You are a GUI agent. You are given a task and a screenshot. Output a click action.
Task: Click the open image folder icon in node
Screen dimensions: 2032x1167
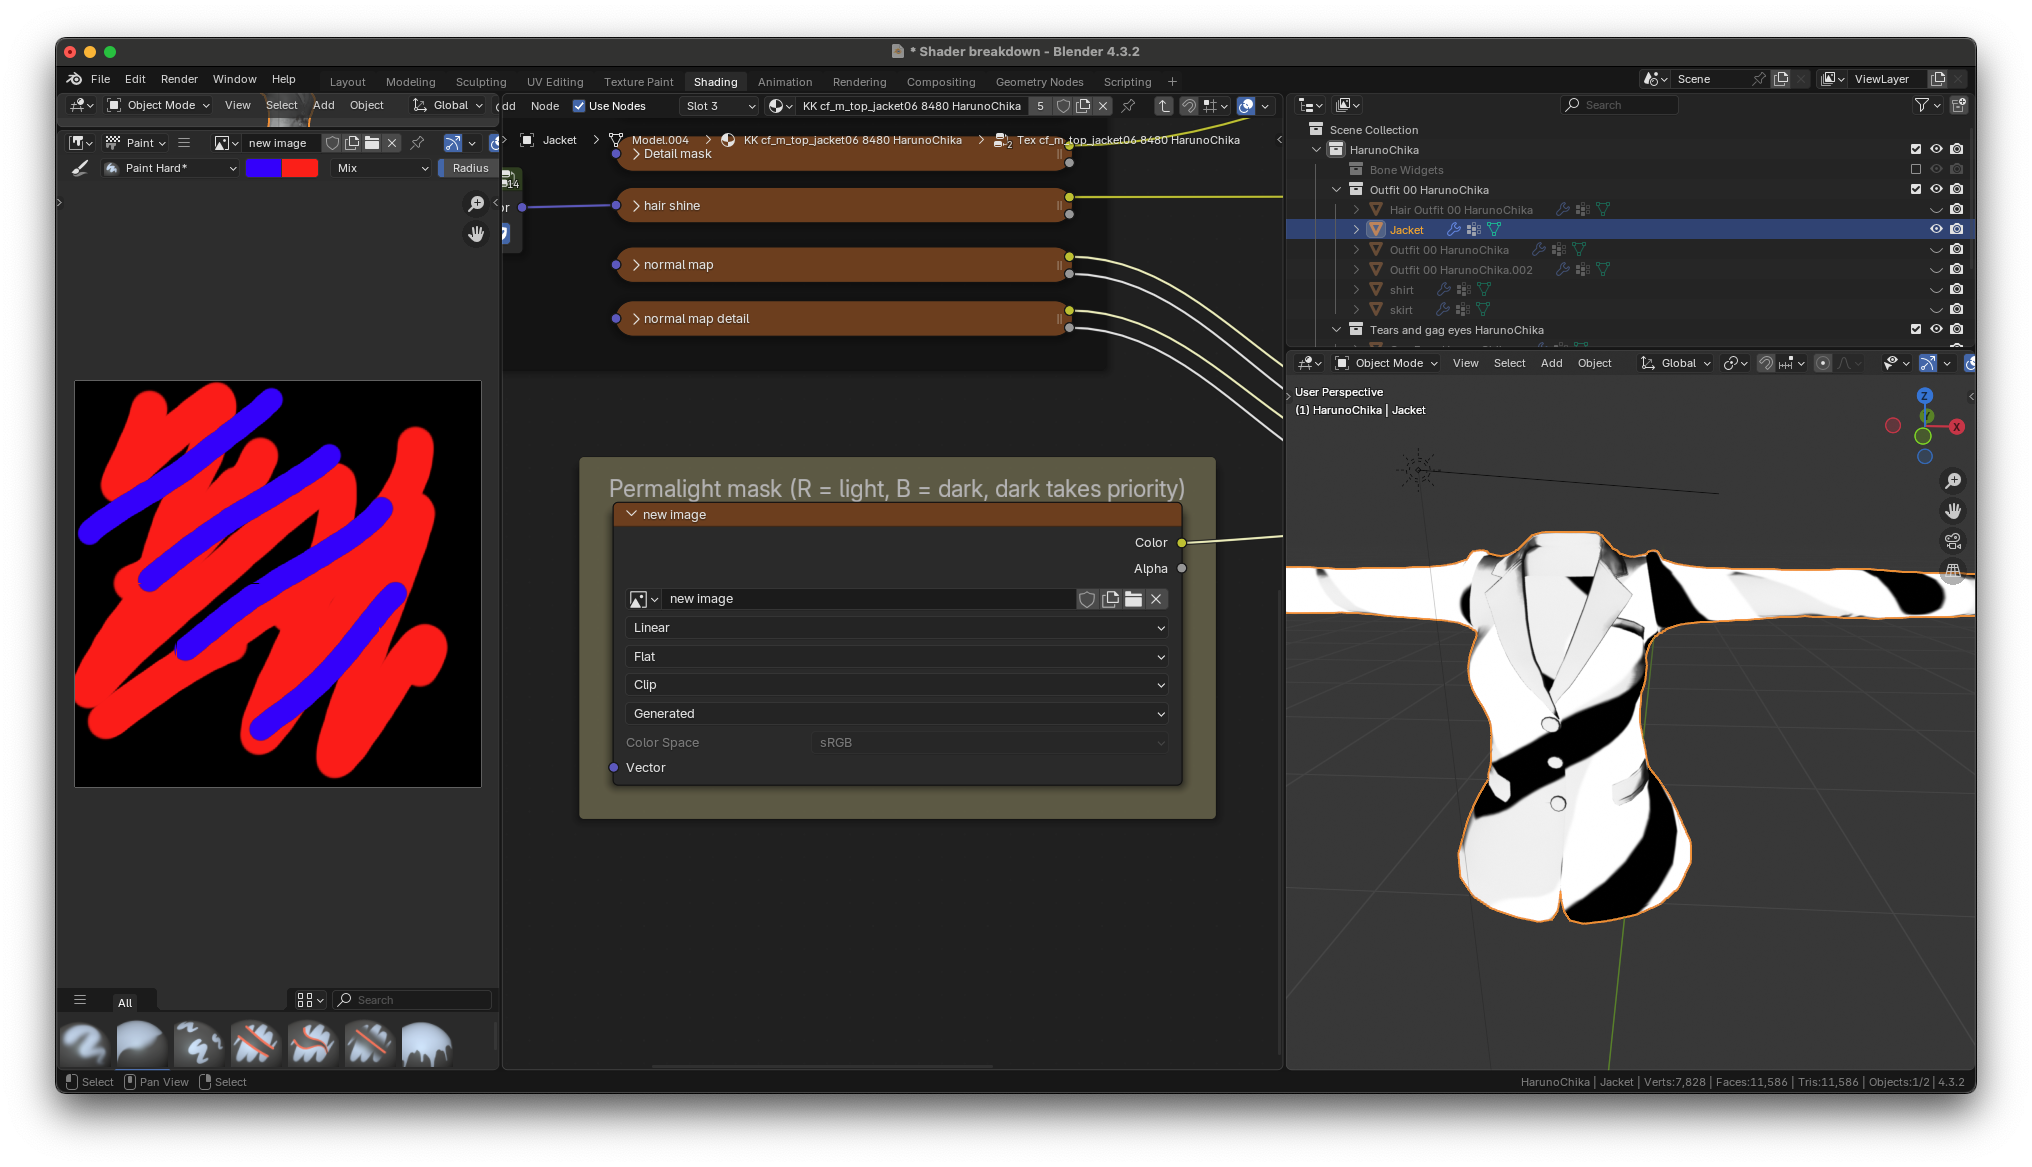pyautogui.click(x=1133, y=599)
